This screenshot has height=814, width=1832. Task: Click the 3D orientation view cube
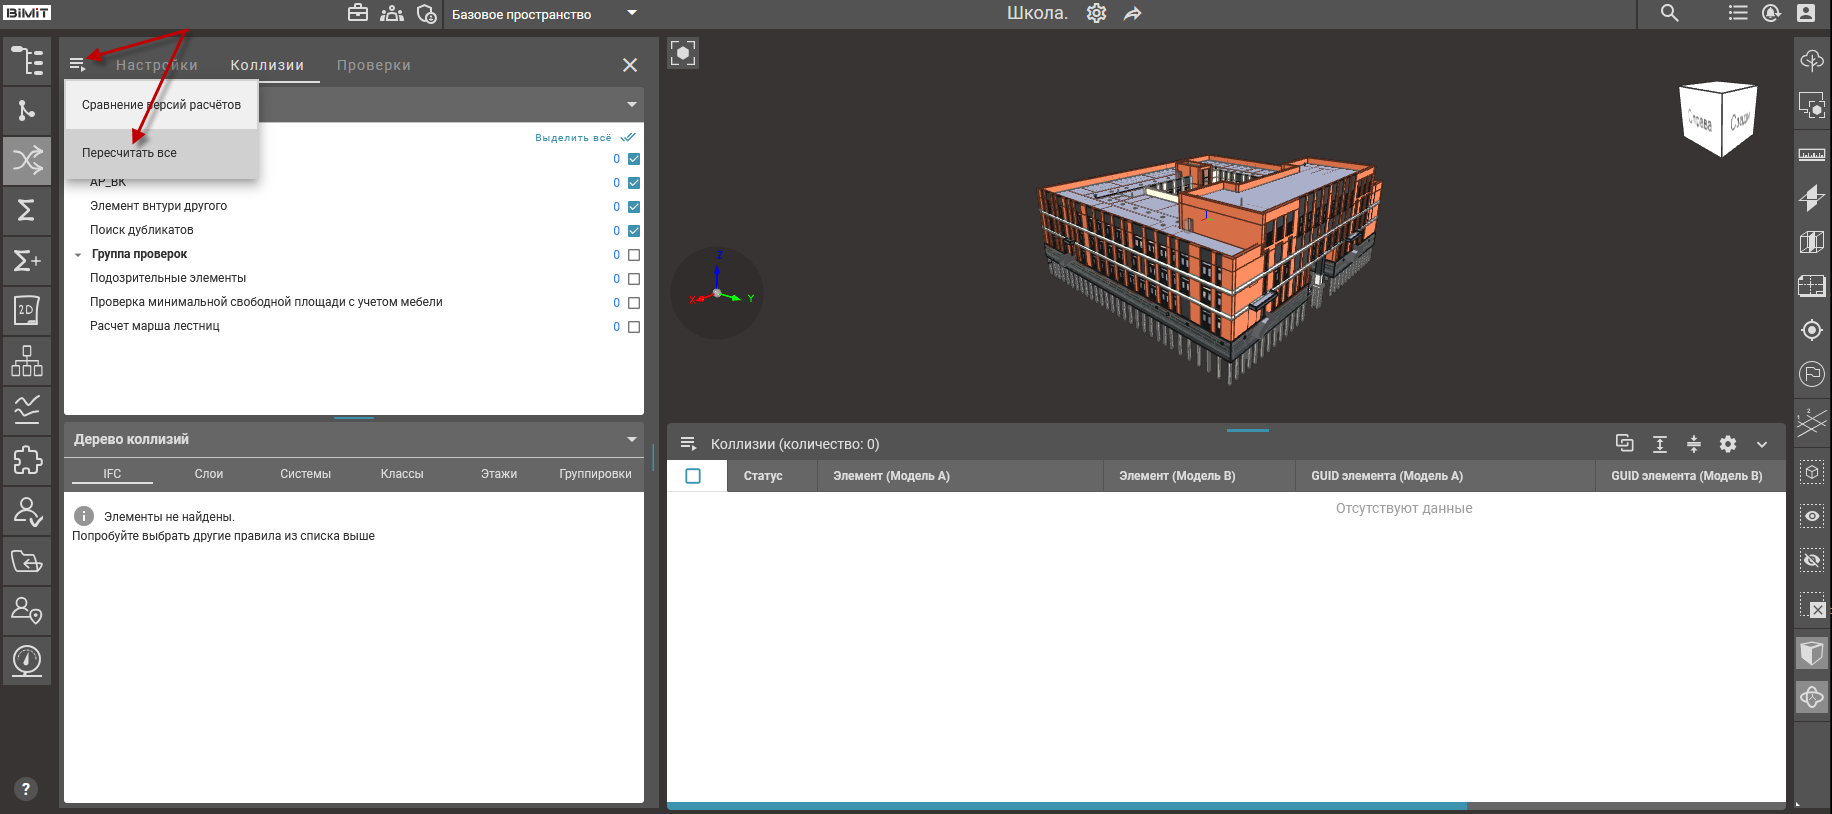(1717, 119)
